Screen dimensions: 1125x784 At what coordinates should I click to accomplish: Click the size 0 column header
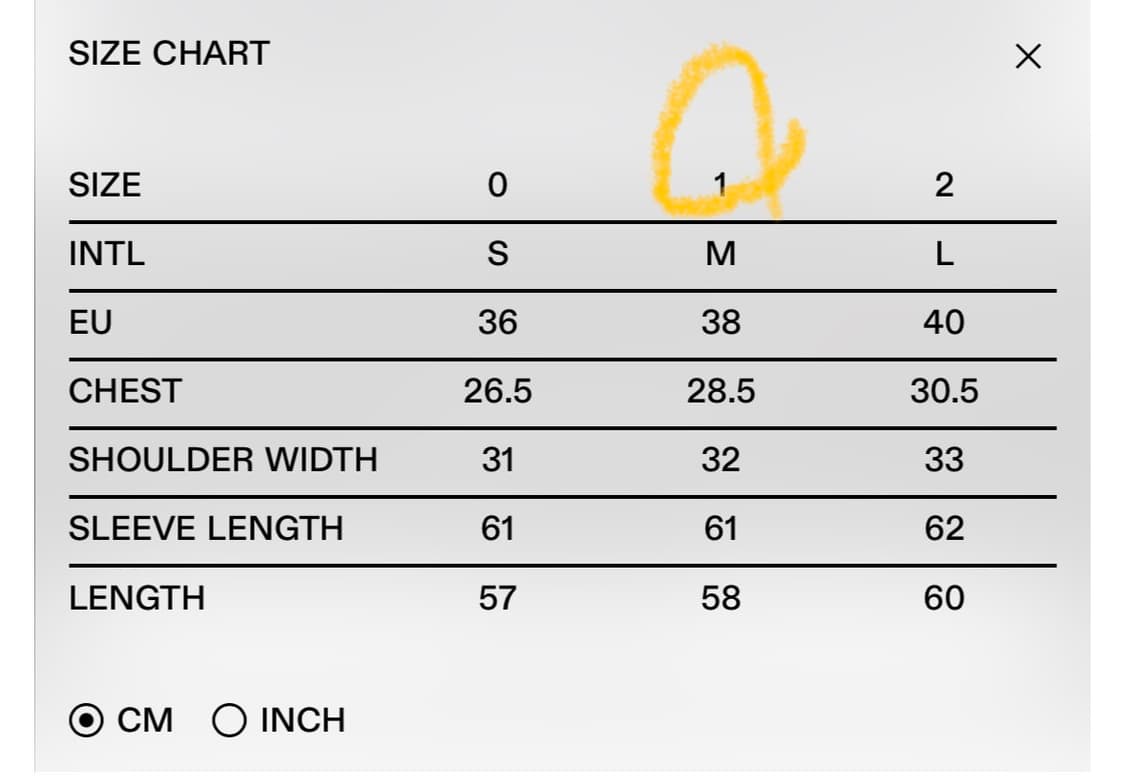pyautogui.click(x=497, y=185)
